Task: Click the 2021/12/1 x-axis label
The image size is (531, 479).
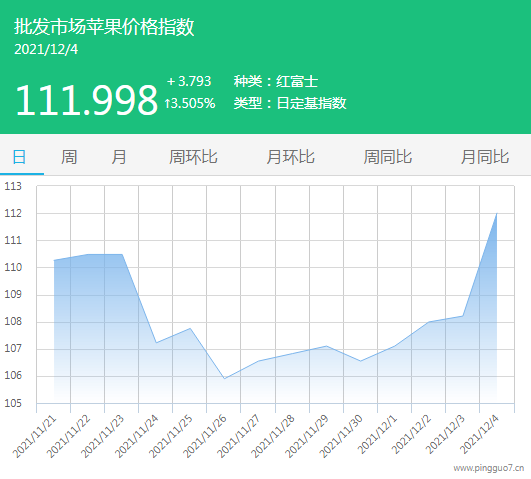Action: pyautogui.click(x=377, y=435)
